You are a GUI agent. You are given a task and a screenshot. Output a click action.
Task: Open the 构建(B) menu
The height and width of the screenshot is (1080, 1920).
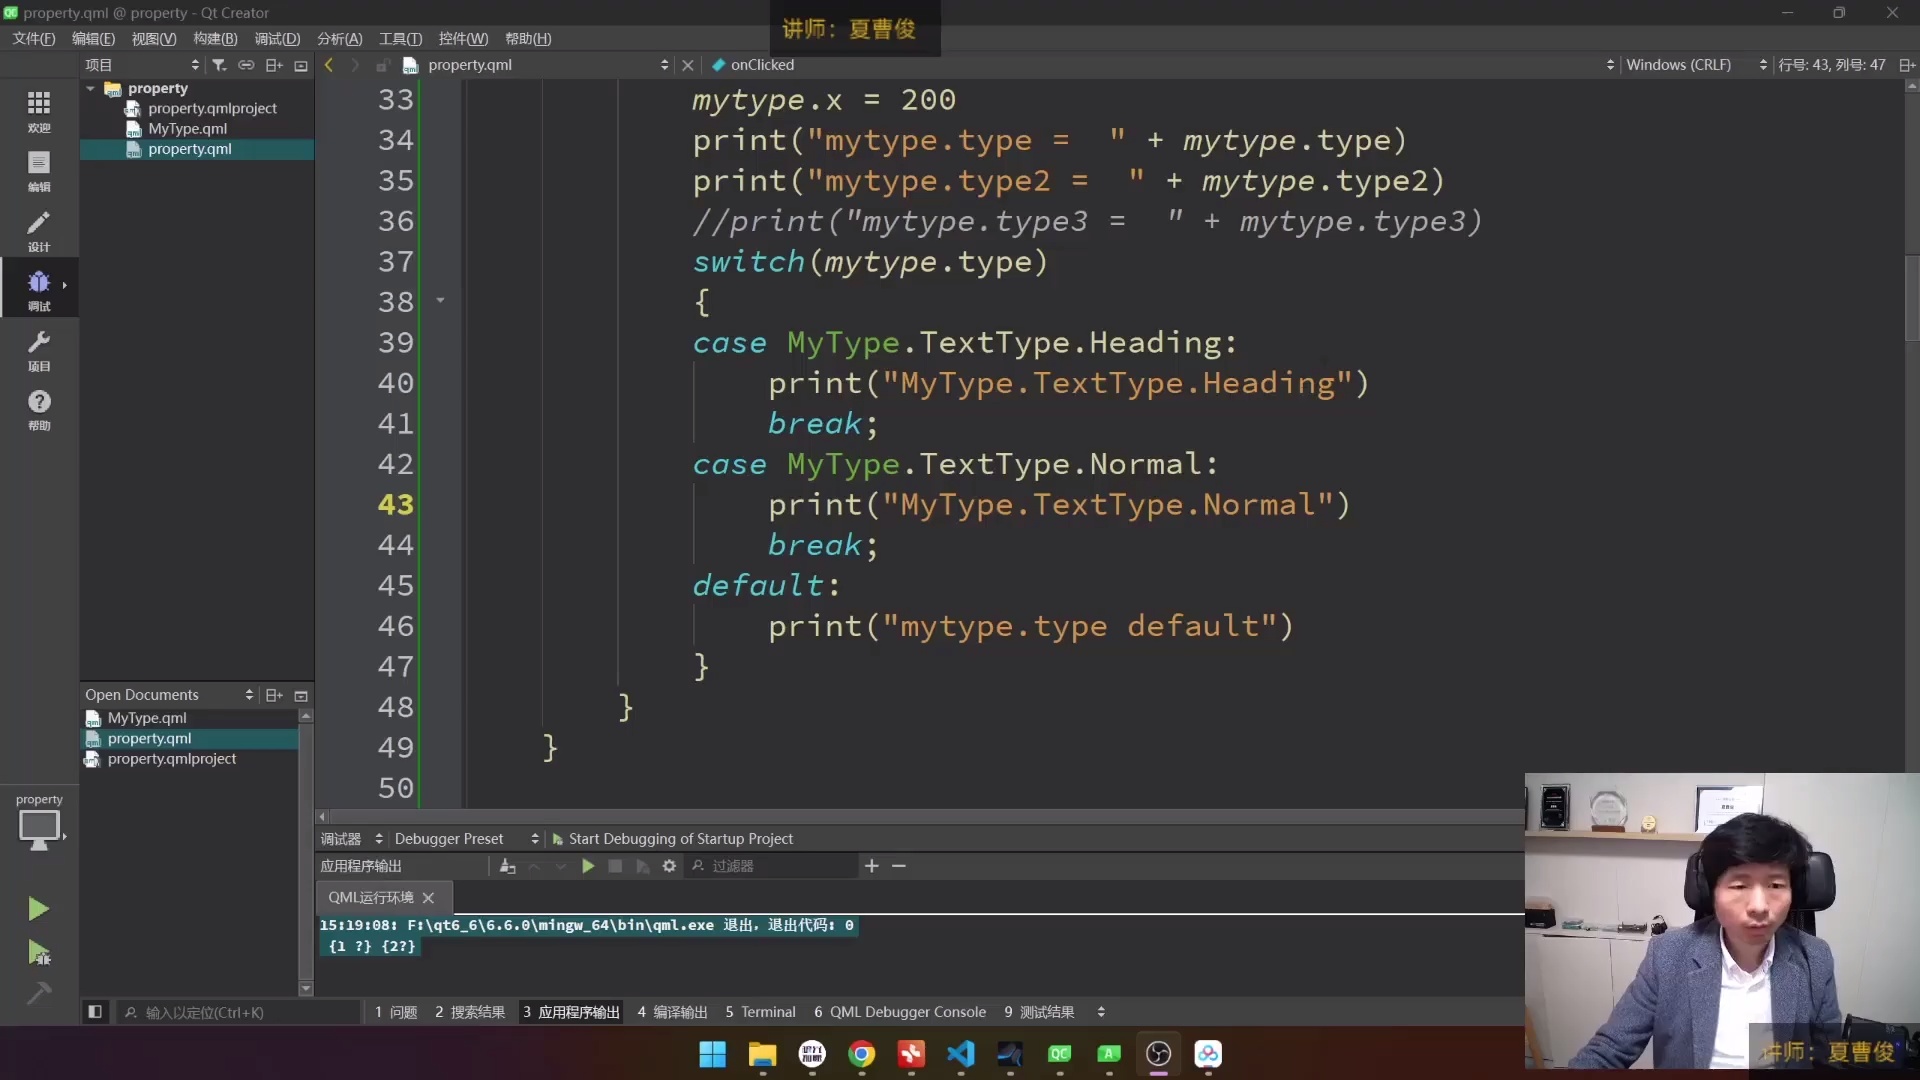215,38
